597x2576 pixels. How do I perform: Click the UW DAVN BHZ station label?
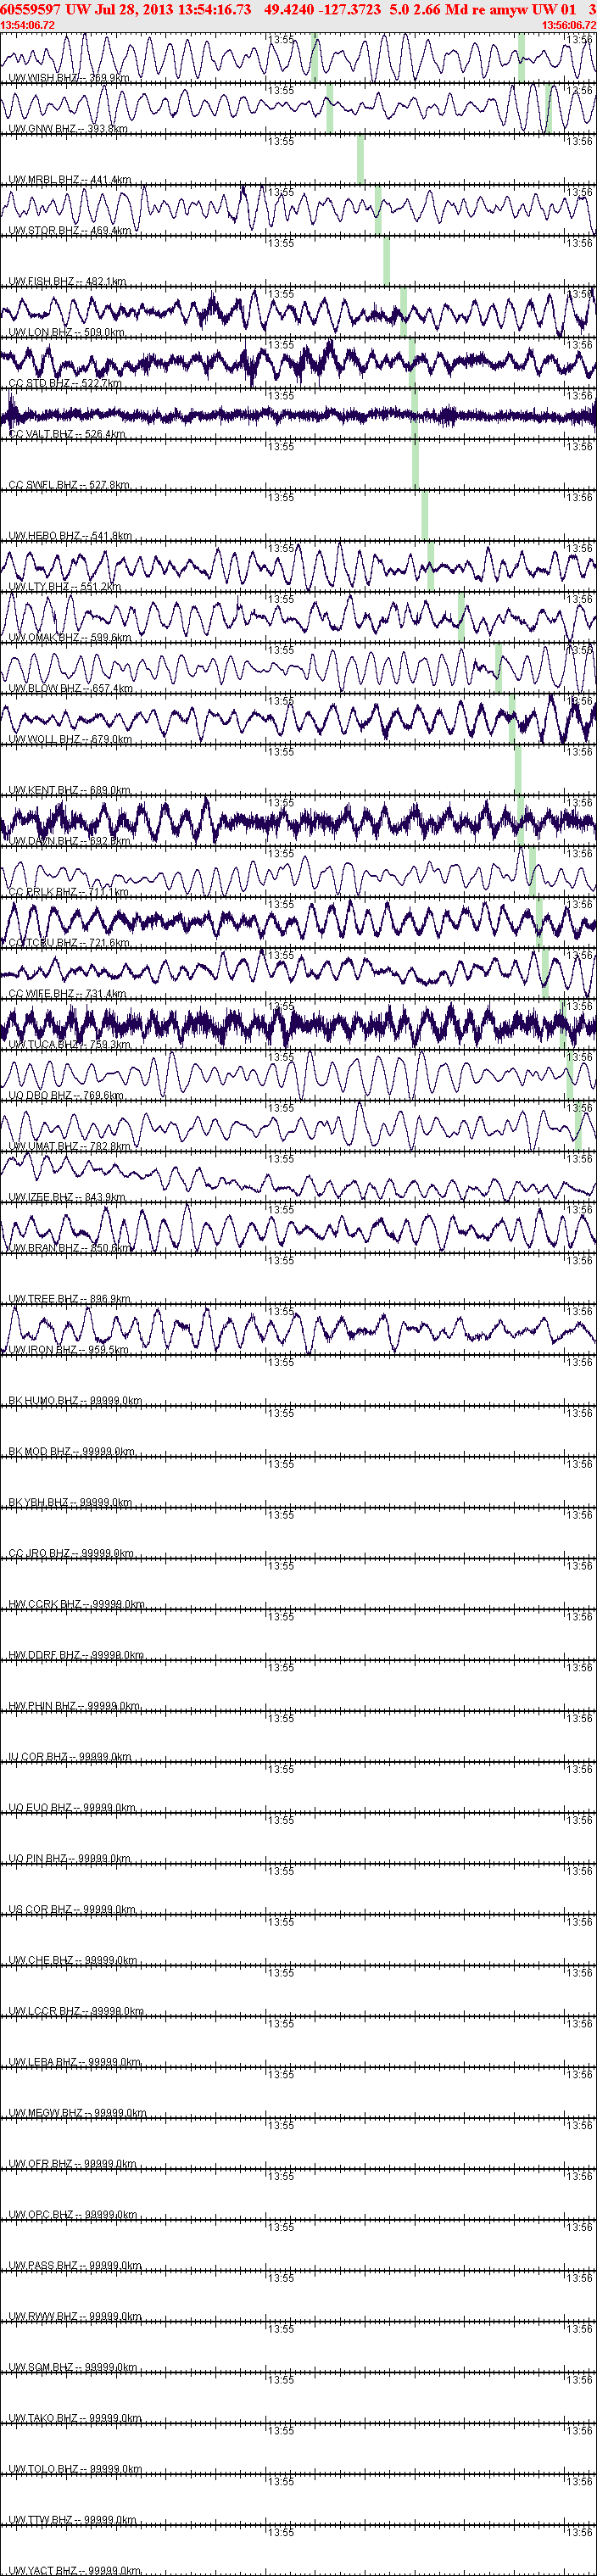click(69, 842)
